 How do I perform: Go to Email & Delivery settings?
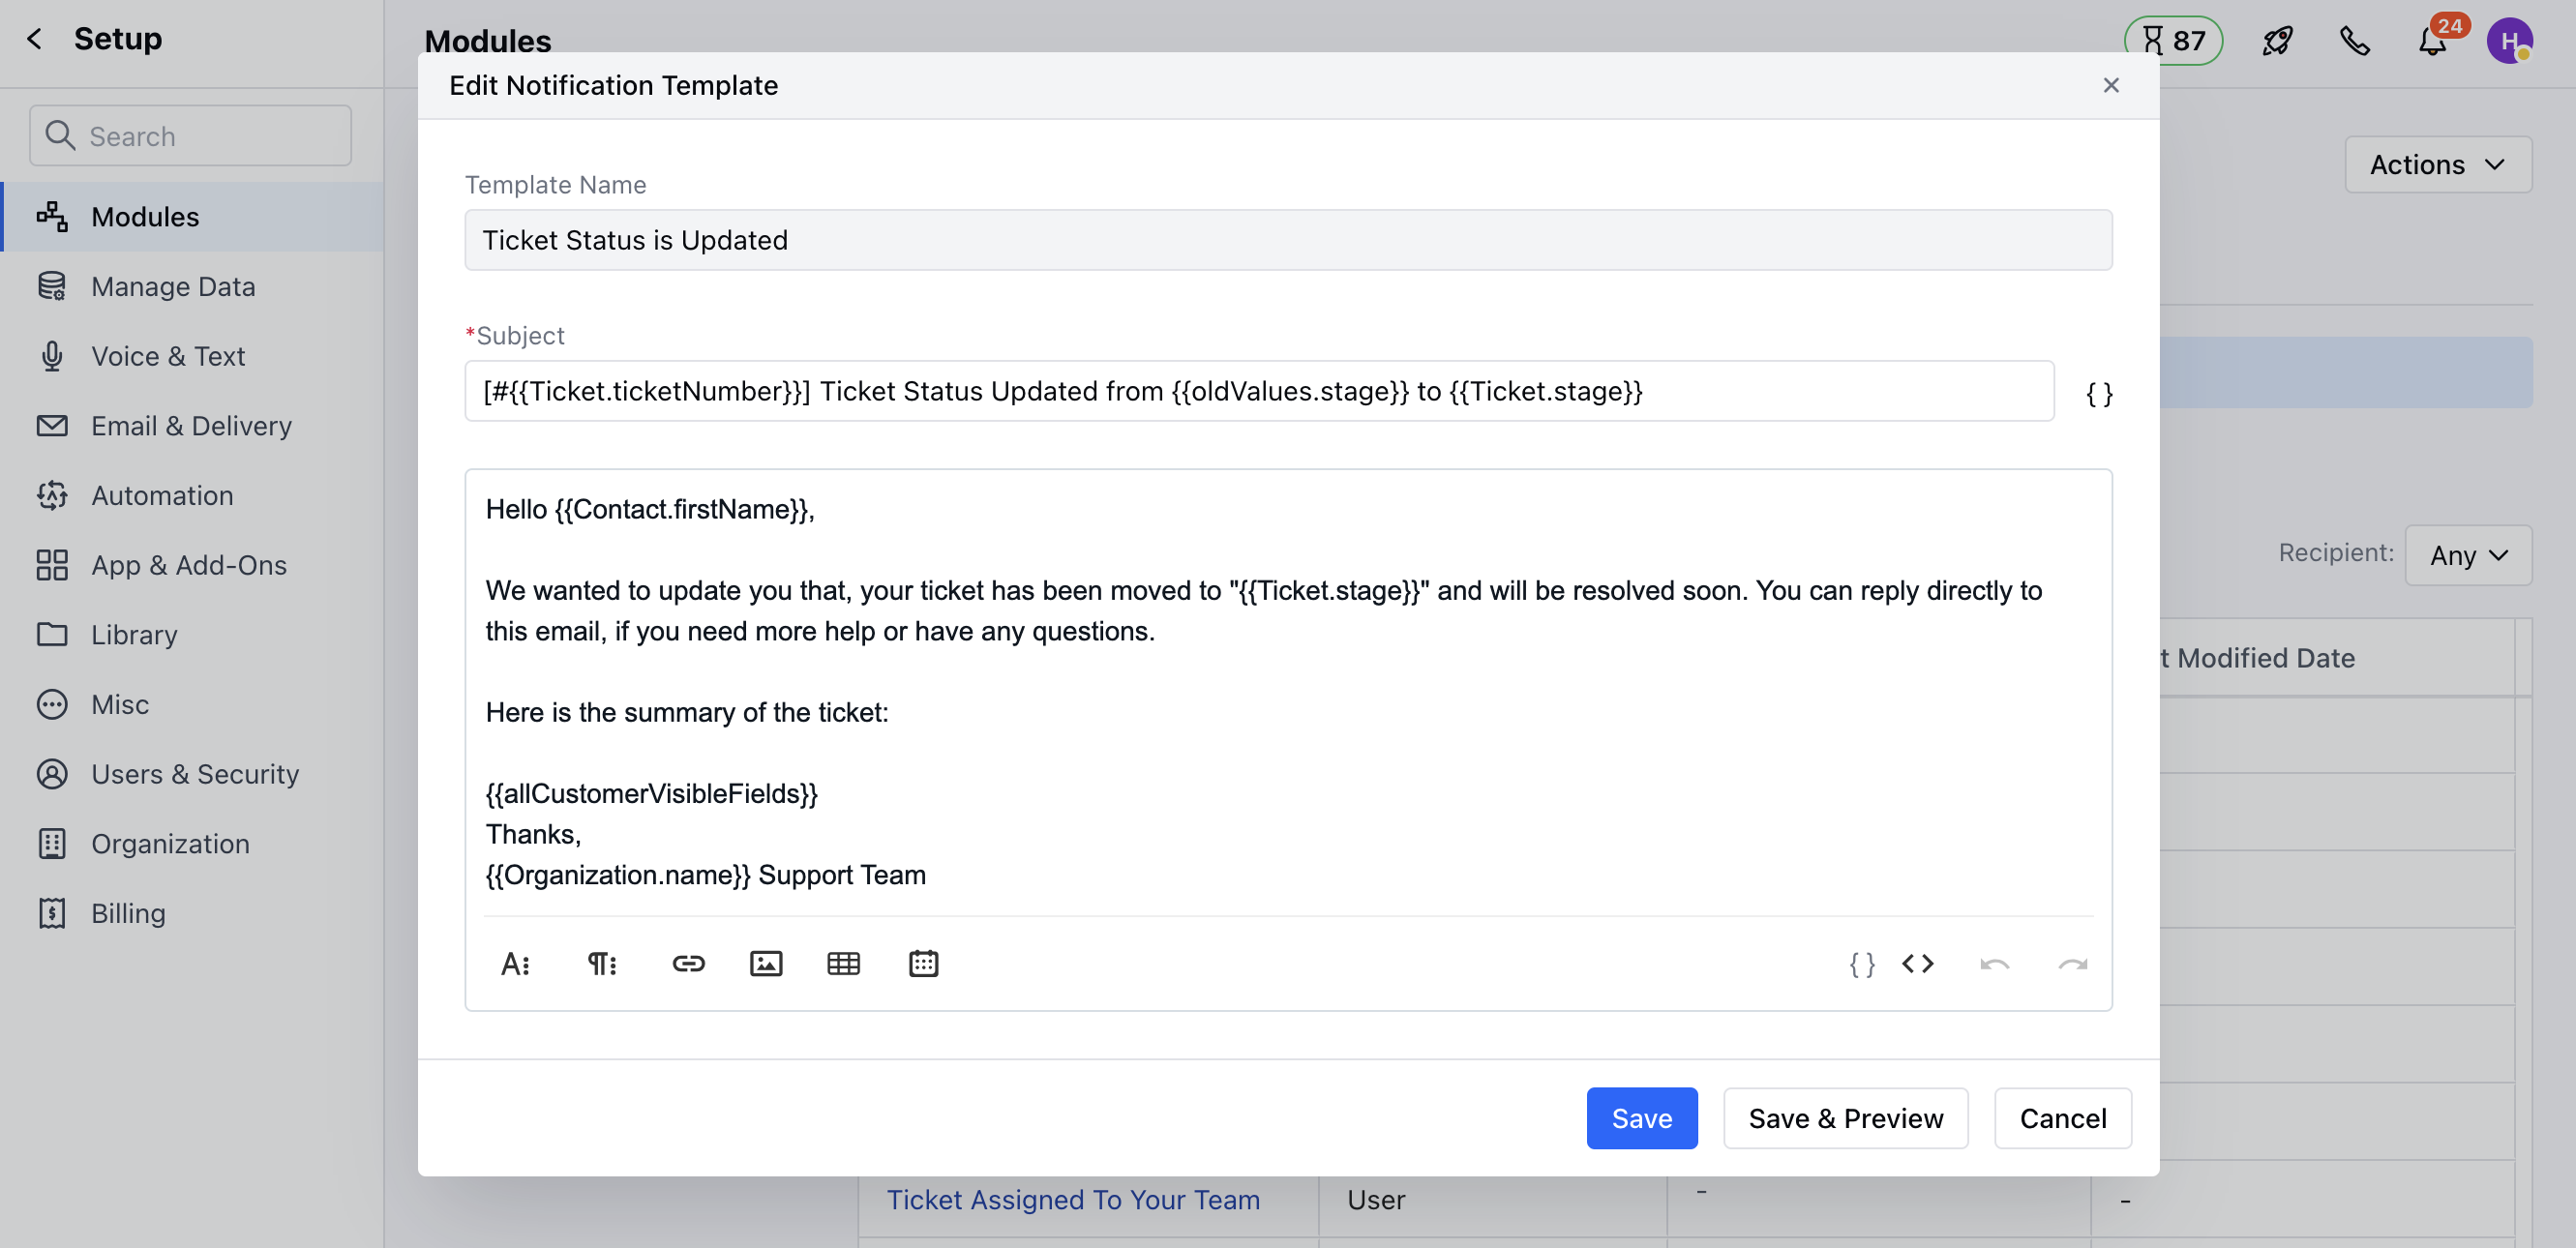coord(190,425)
